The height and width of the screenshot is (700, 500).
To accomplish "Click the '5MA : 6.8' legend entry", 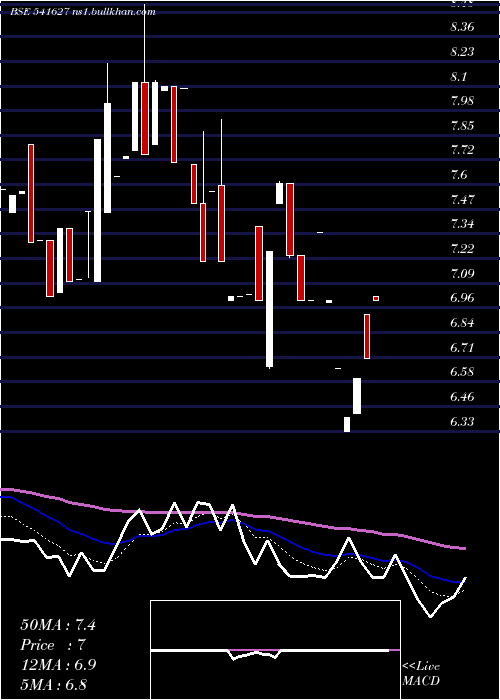I will click(x=54, y=684).
